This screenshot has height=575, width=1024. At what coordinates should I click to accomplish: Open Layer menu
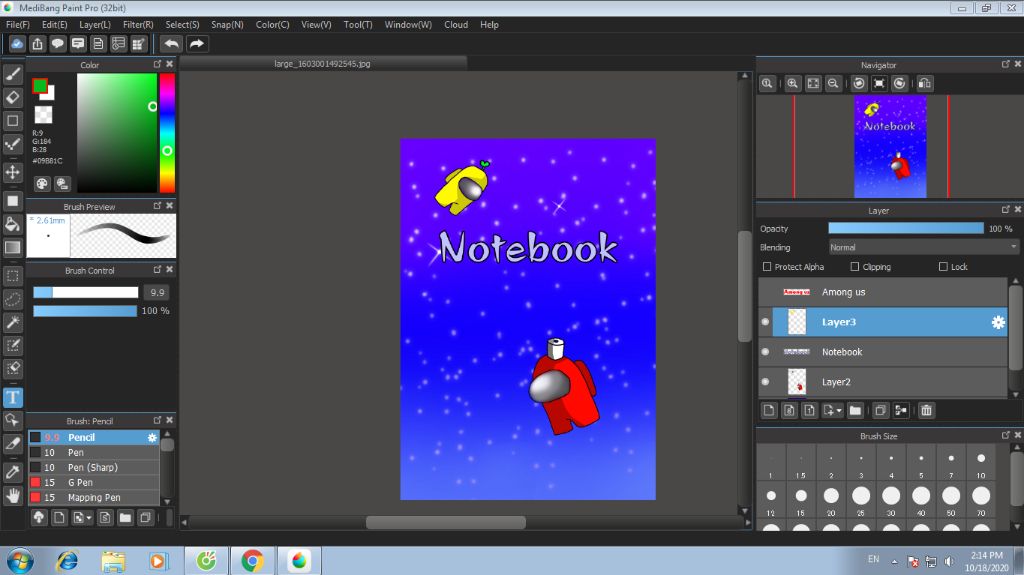(x=95, y=24)
